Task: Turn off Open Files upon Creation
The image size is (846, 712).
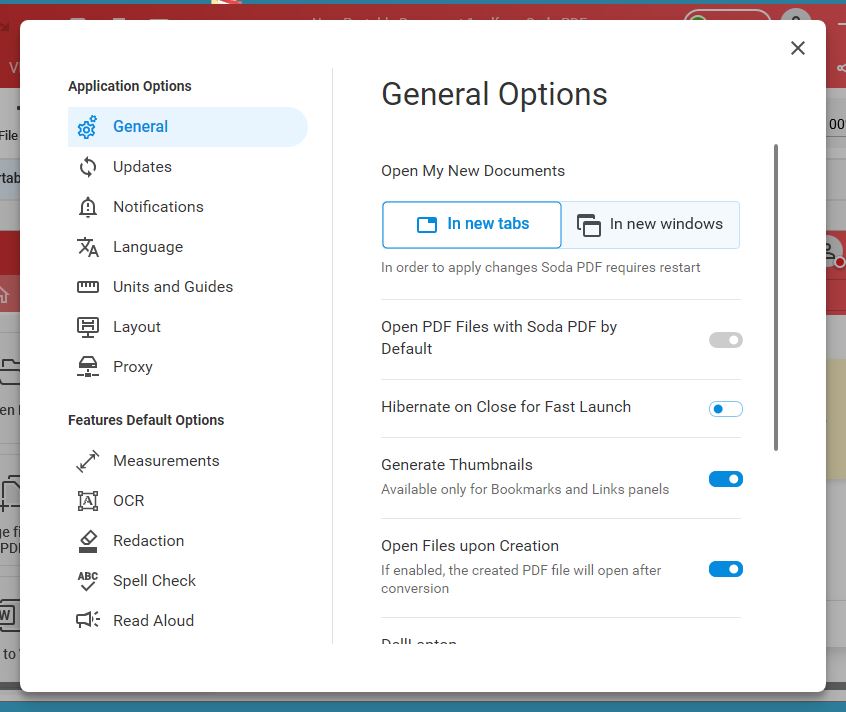Action: click(x=726, y=569)
